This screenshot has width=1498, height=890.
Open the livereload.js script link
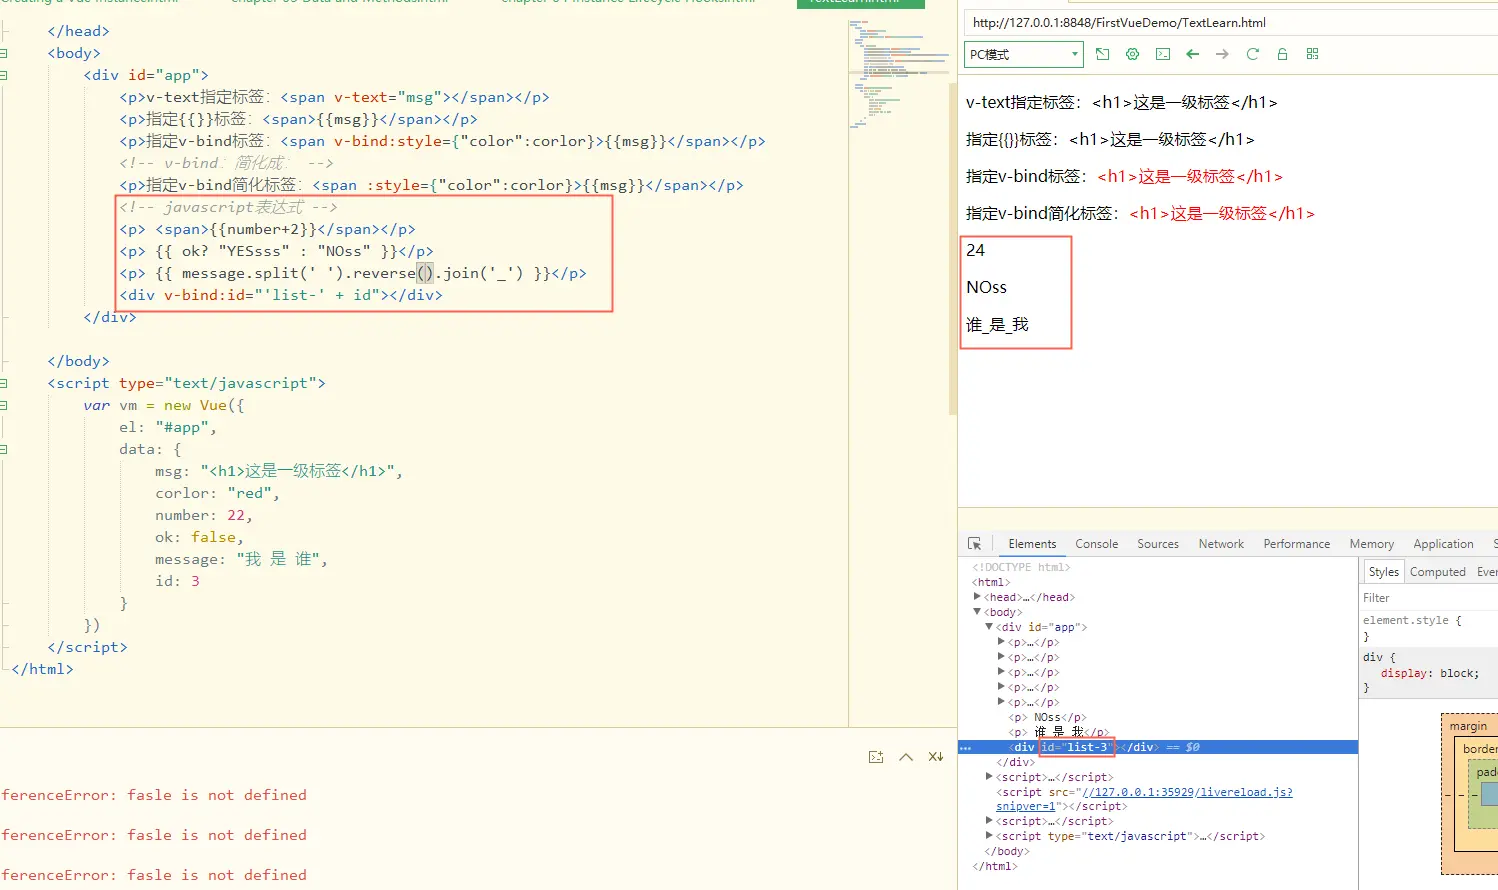point(1187,792)
